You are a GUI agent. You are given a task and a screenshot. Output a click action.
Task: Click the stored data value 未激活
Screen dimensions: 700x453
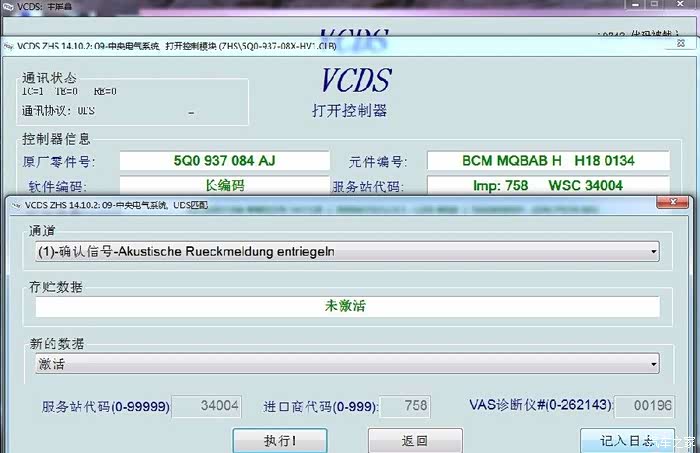[x=348, y=307]
